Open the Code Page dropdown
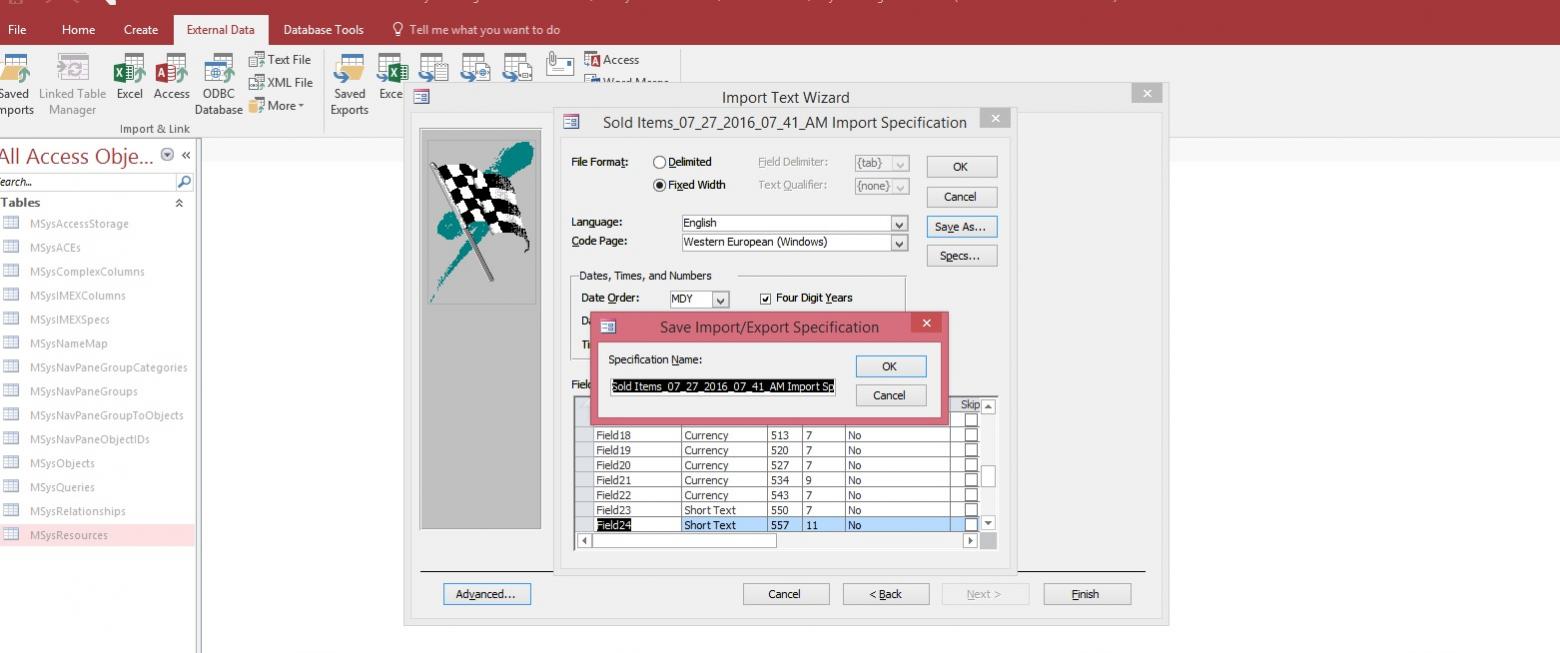The height and width of the screenshot is (653, 1560). (898, 243)
